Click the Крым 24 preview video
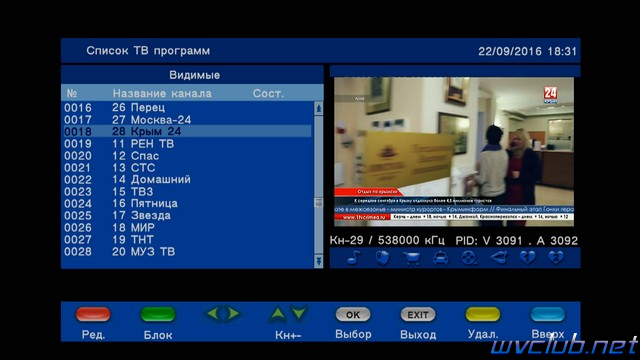The image size is (640, 360). point(454,151)
